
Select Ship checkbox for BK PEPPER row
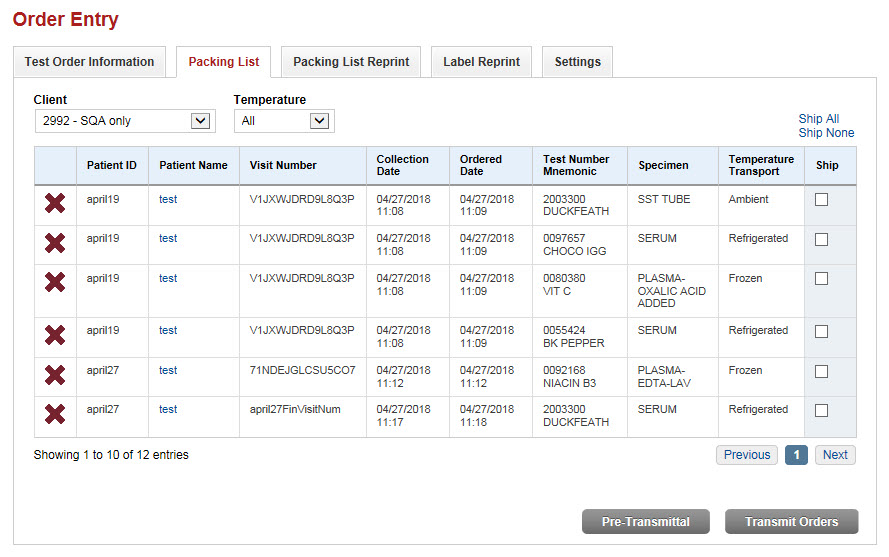821,331
